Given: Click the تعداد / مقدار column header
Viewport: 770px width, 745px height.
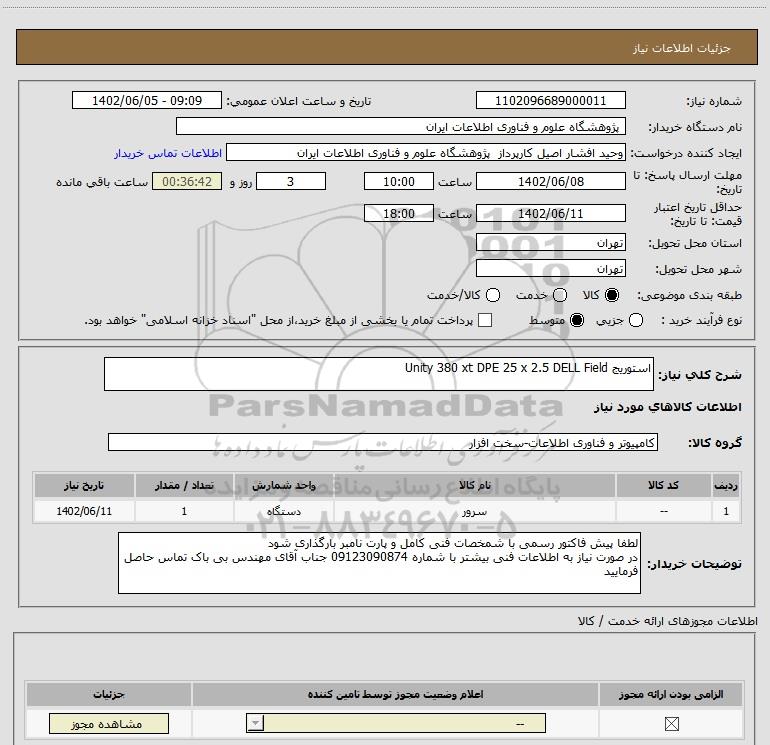Looking at the screenshot, I should 184,485.
